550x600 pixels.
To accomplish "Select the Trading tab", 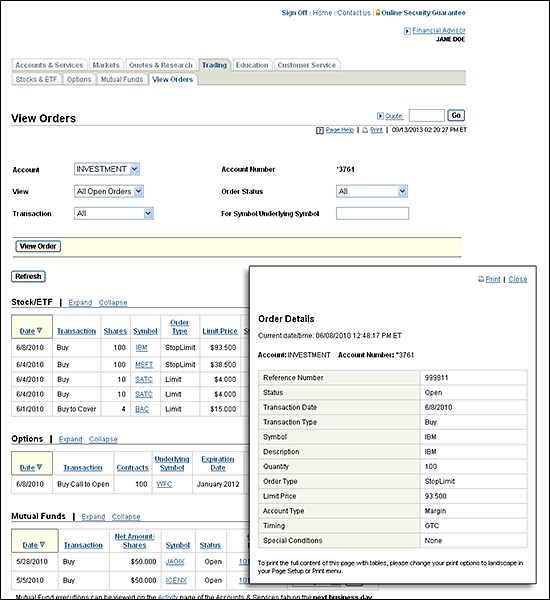I will (214, 65).
